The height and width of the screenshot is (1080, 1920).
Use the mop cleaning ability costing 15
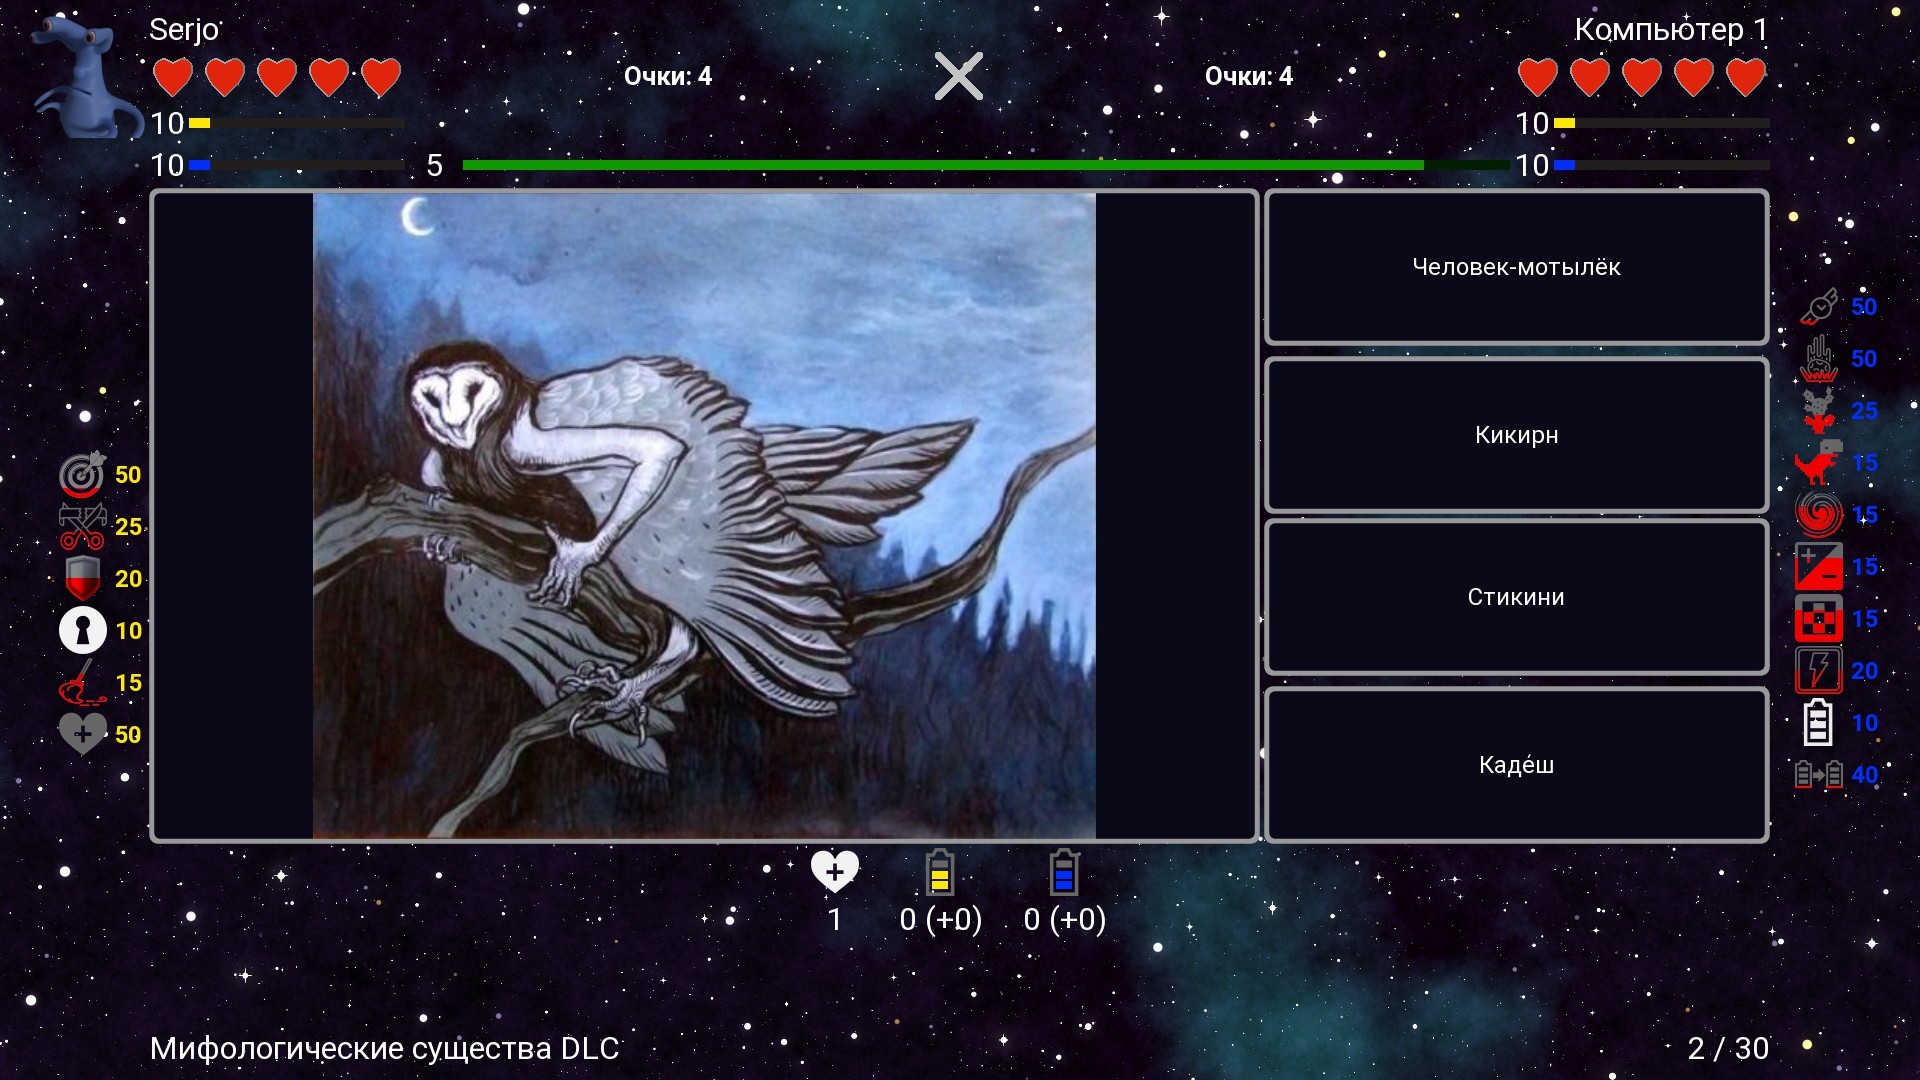pyautogui.click(x=82, y=683)
